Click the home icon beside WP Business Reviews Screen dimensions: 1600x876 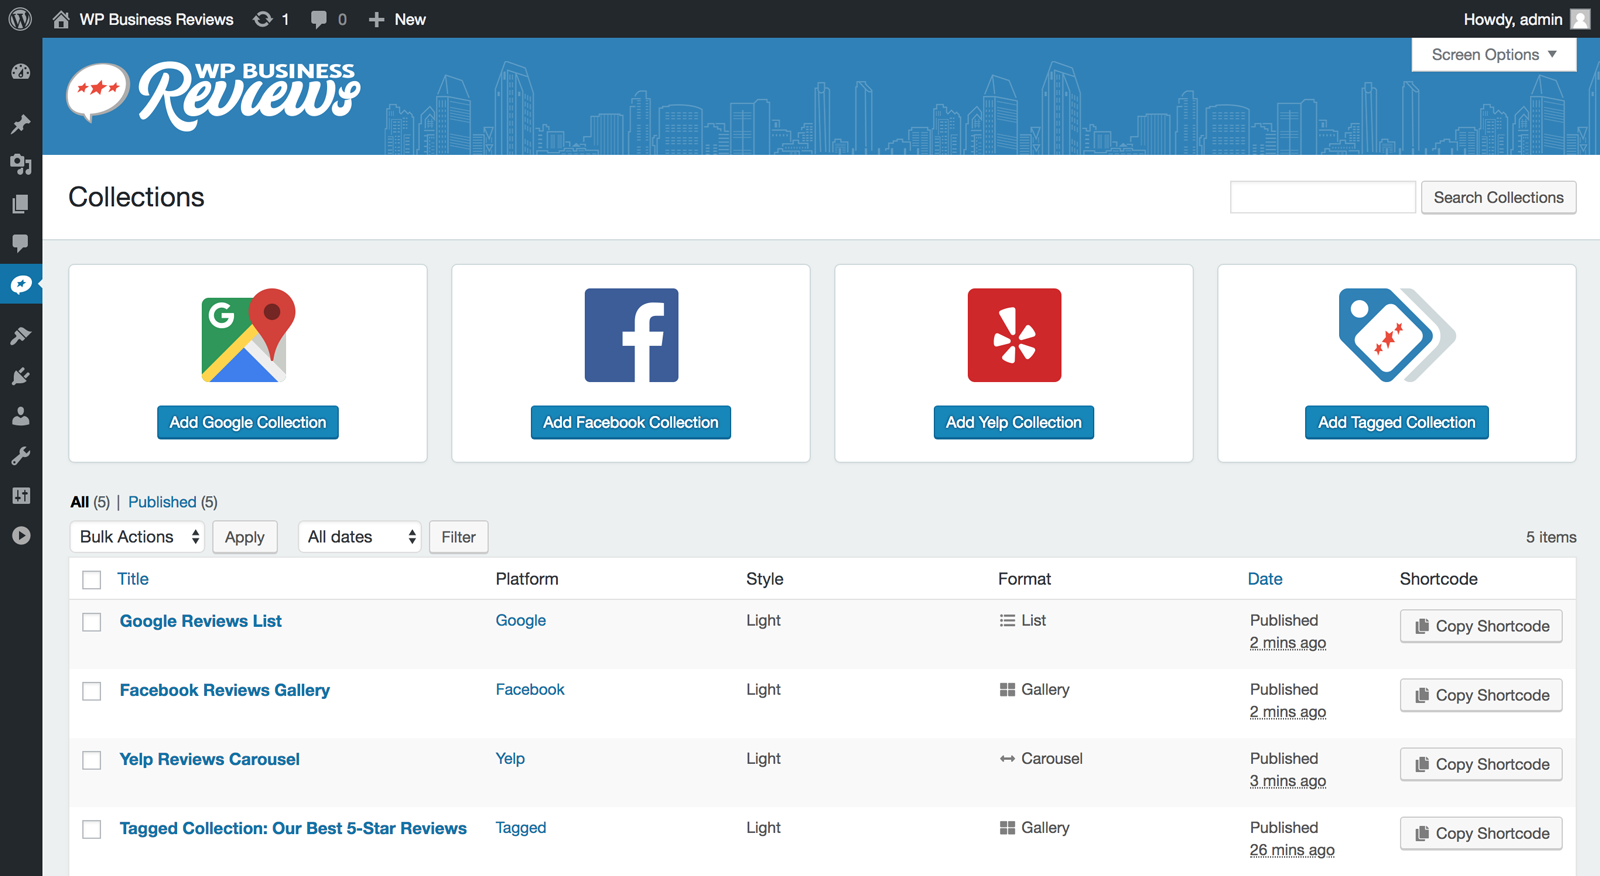pos(61,19)
